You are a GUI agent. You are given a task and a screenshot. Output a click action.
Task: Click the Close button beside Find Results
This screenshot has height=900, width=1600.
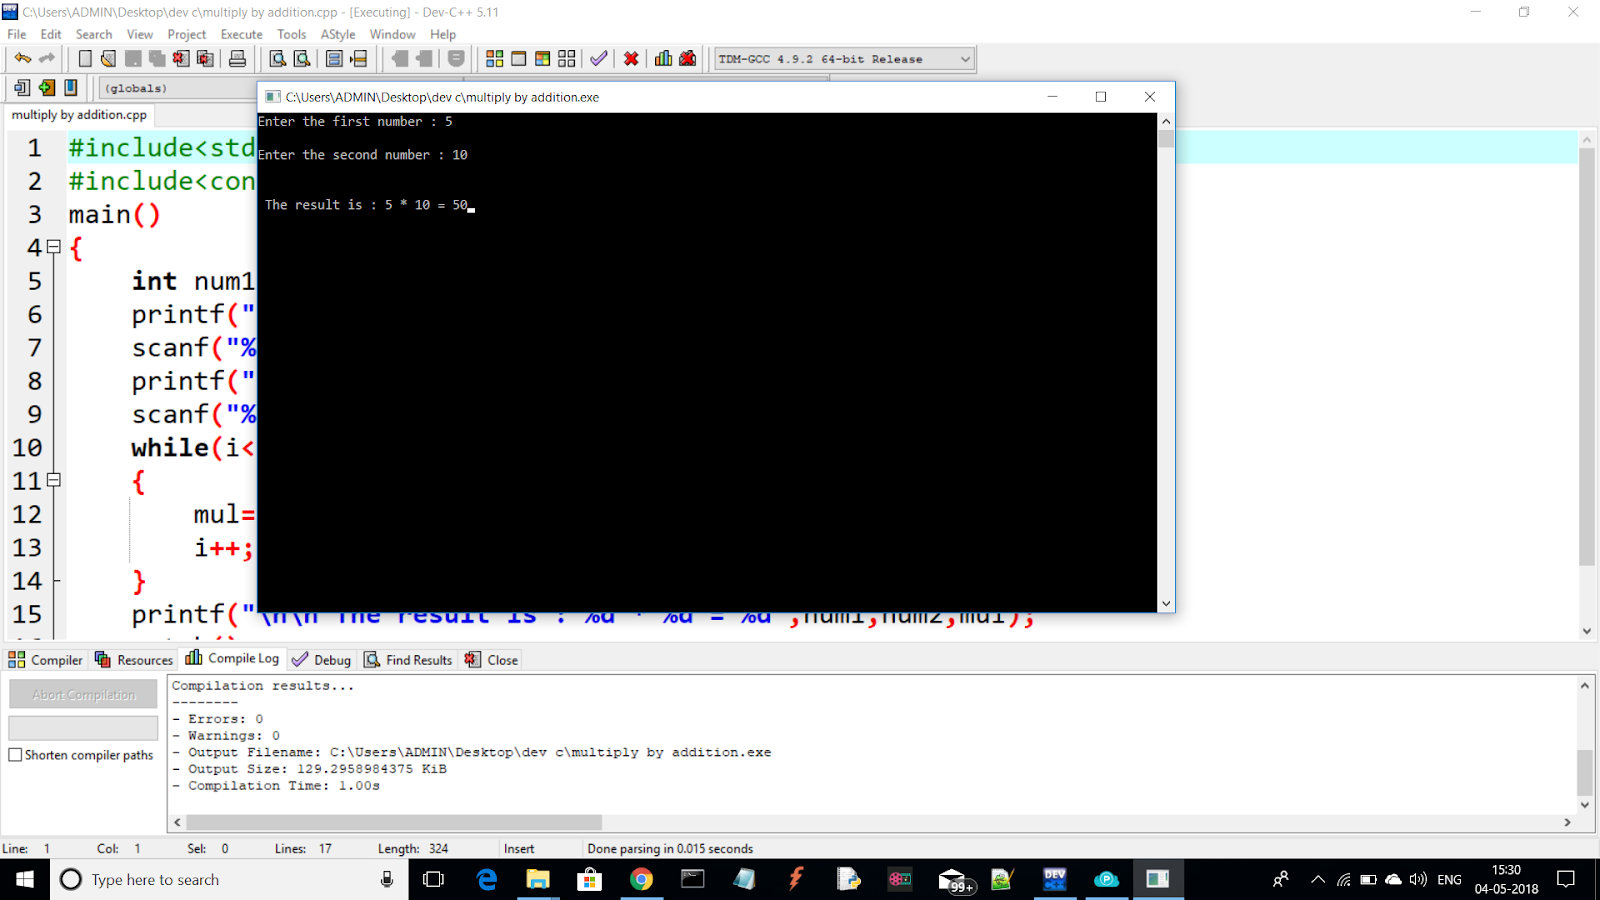tap(491, 659)
